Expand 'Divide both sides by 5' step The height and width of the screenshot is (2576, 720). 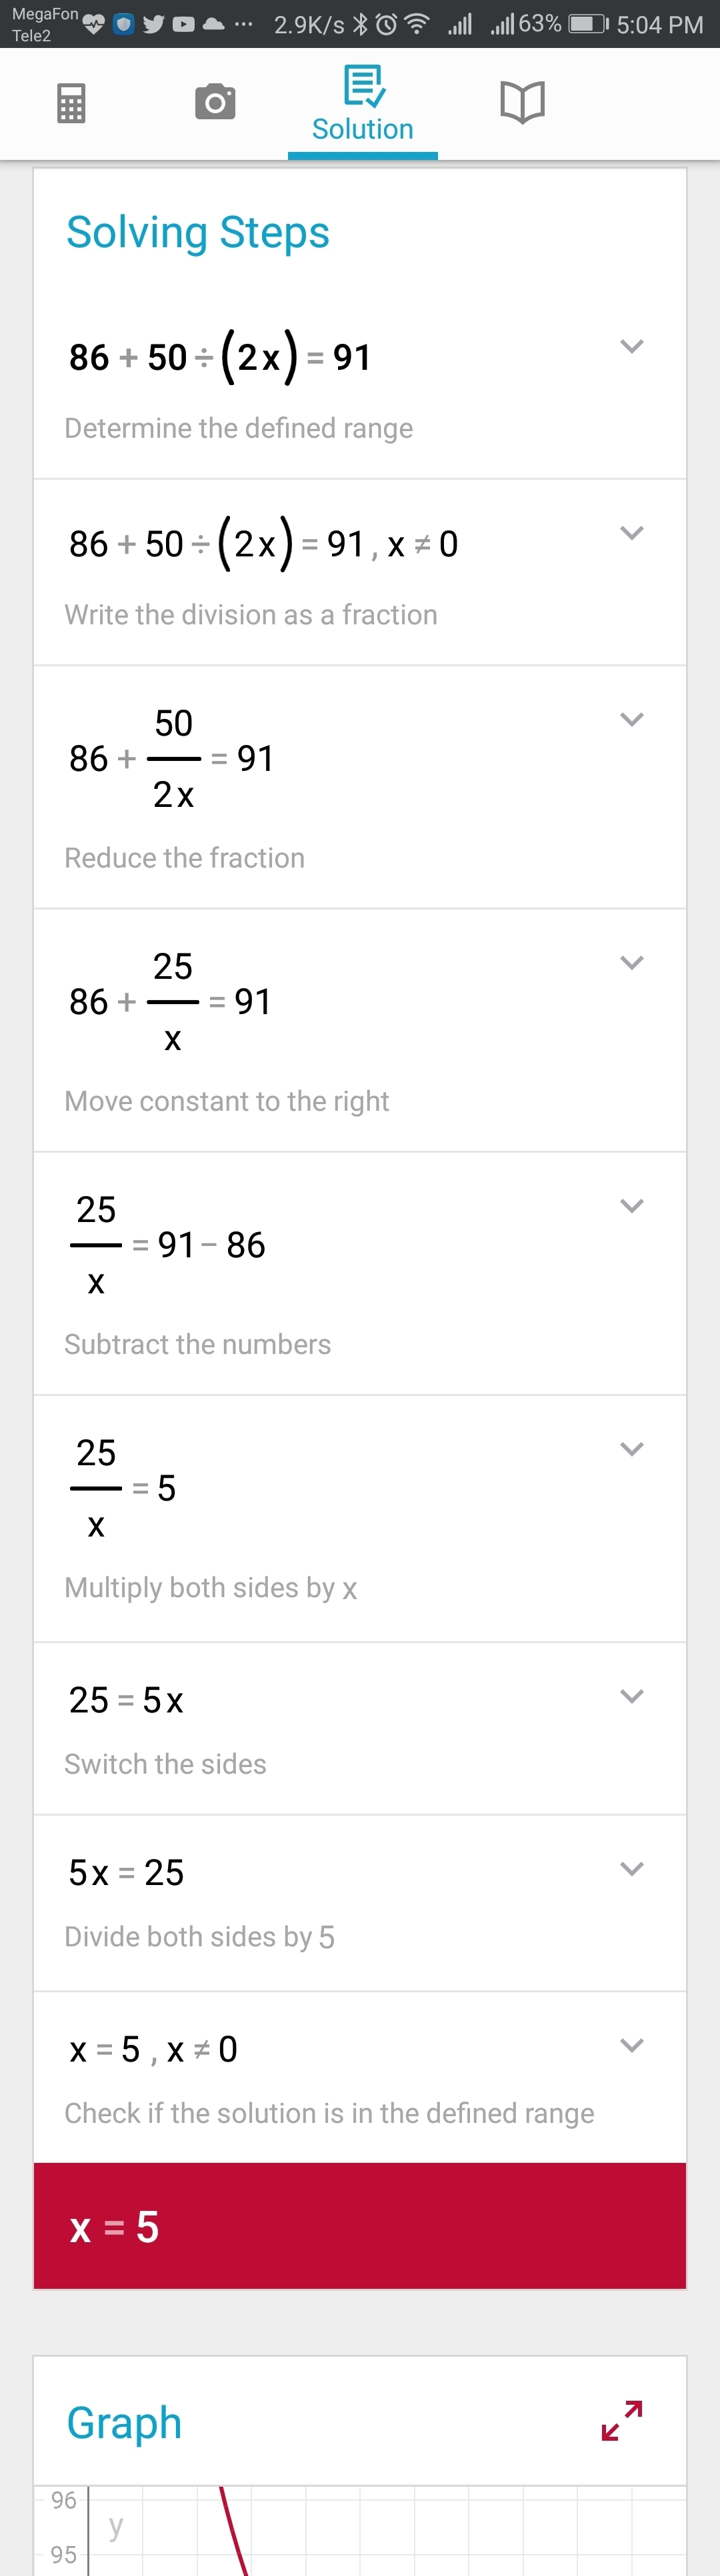(631, 1869)
